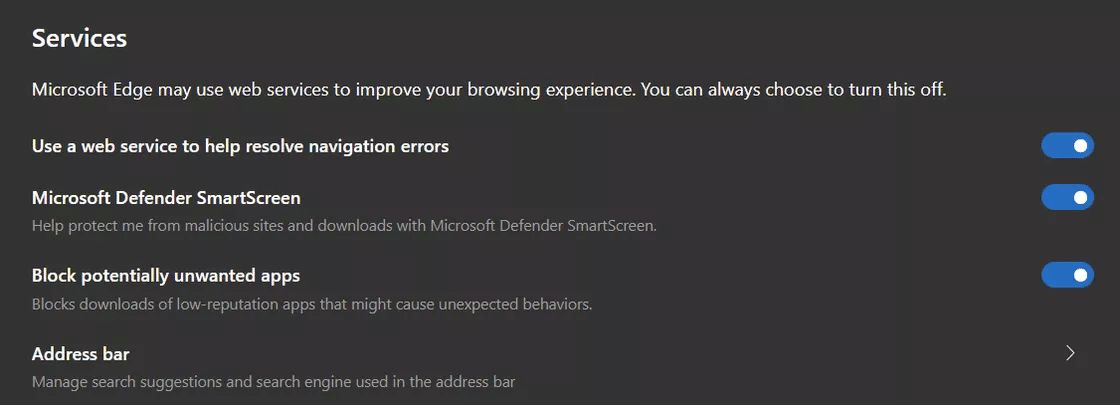Click 'Blocks downloads of low-reputation apps' description
Viewport: 1120px width, 405px height.
point(312,304)
